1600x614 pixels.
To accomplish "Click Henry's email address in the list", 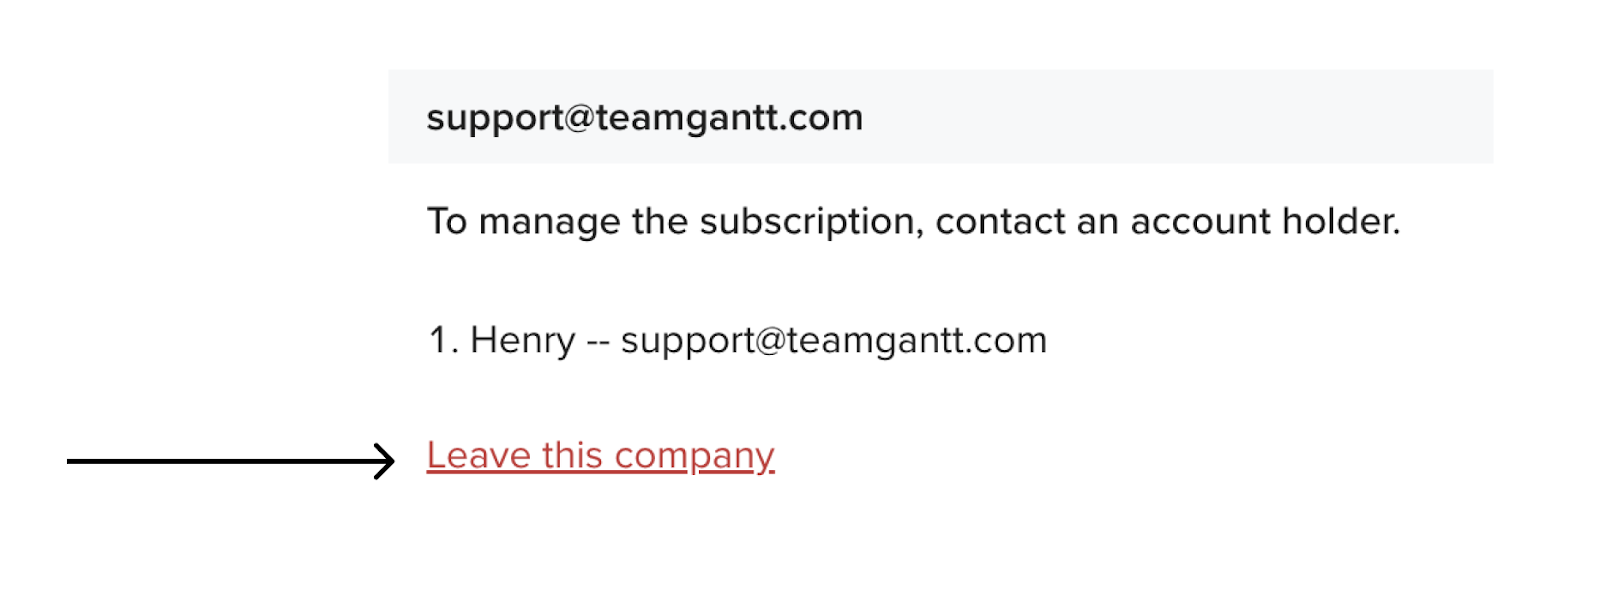I will [x=833, y=341].
